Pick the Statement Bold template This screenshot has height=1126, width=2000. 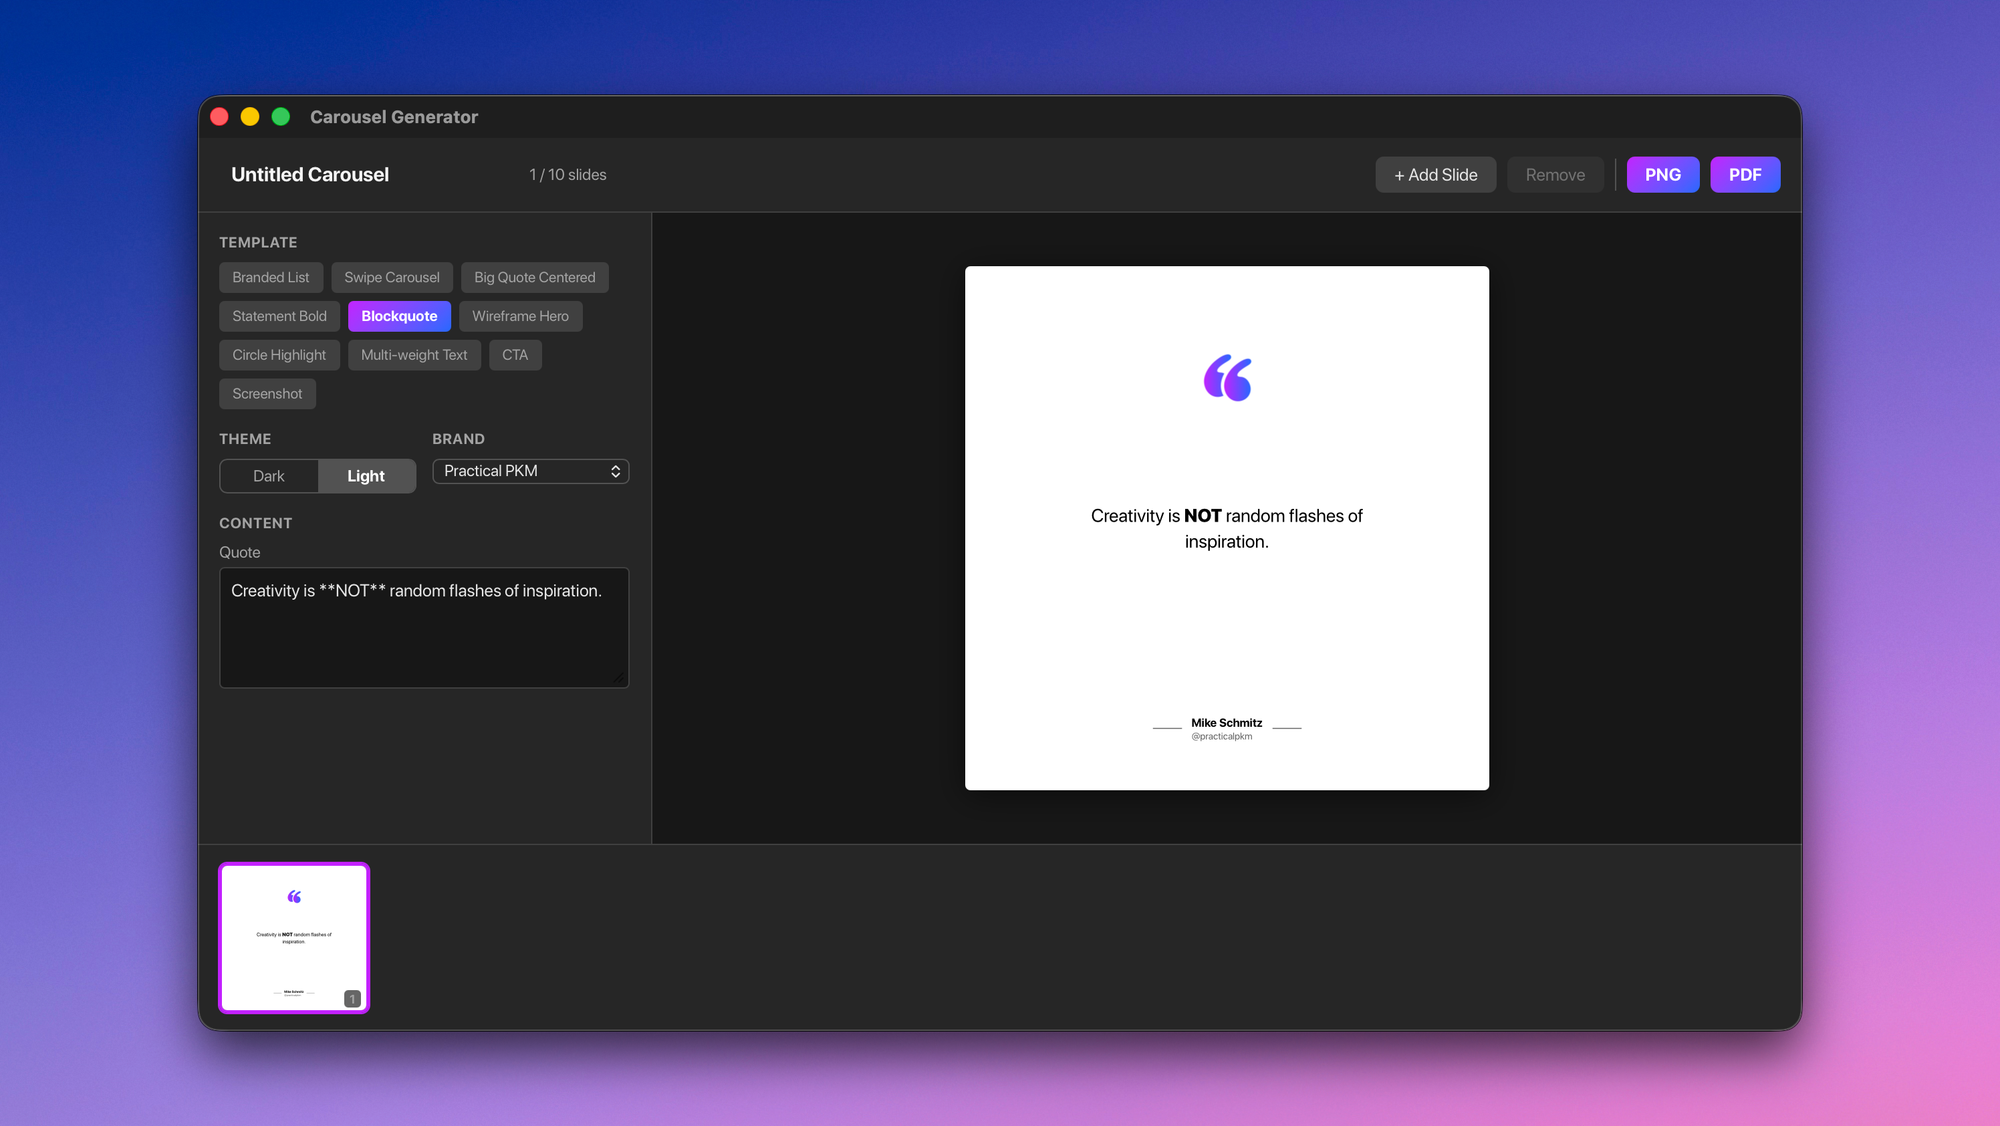279,316
